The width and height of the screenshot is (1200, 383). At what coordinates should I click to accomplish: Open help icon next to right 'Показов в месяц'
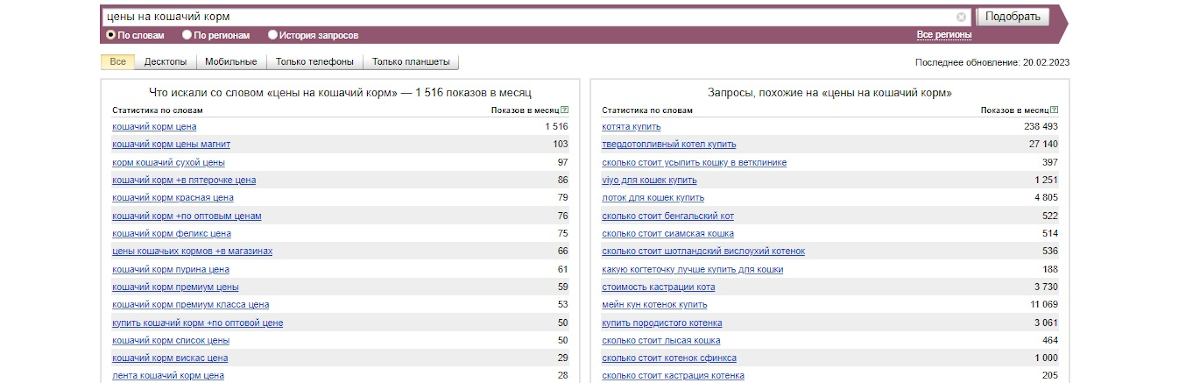click(x=1055, y=110)
